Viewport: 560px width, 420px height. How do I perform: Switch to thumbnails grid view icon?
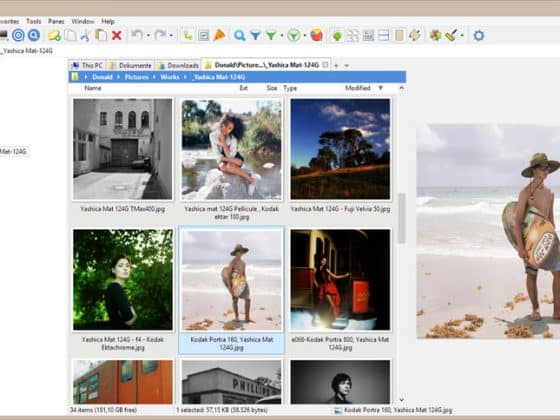click(353, 35)
